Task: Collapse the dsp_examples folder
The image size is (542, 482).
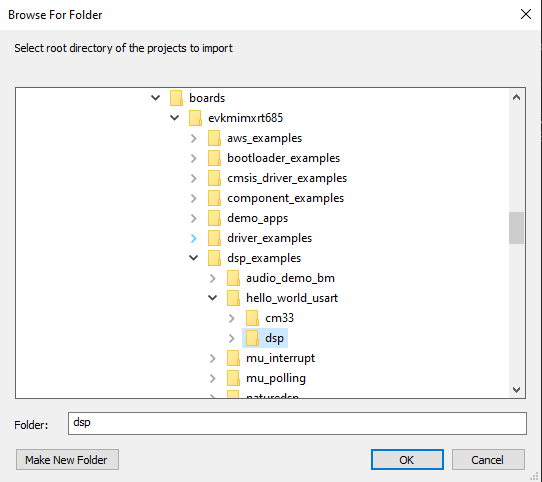Action: coord(194,258)
